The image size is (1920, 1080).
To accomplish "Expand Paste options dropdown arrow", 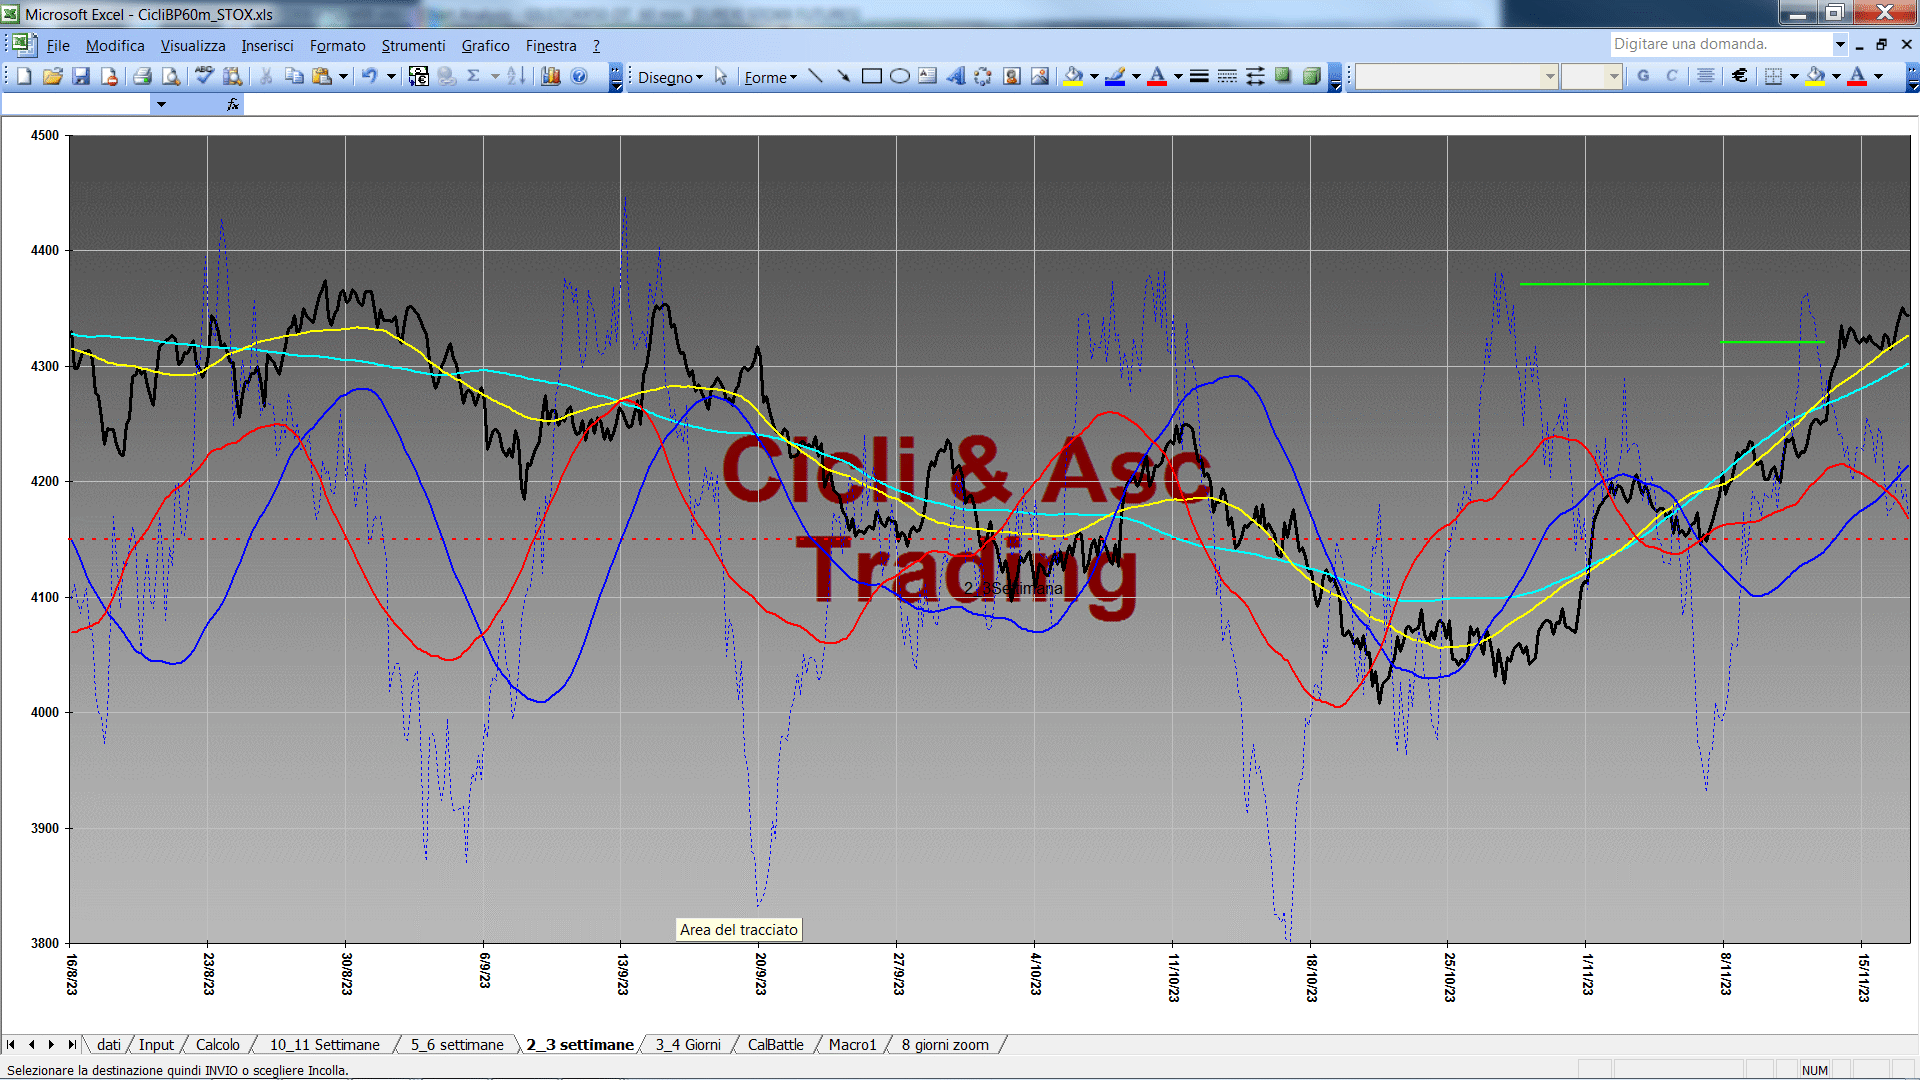I will click(x=343, y=76).
